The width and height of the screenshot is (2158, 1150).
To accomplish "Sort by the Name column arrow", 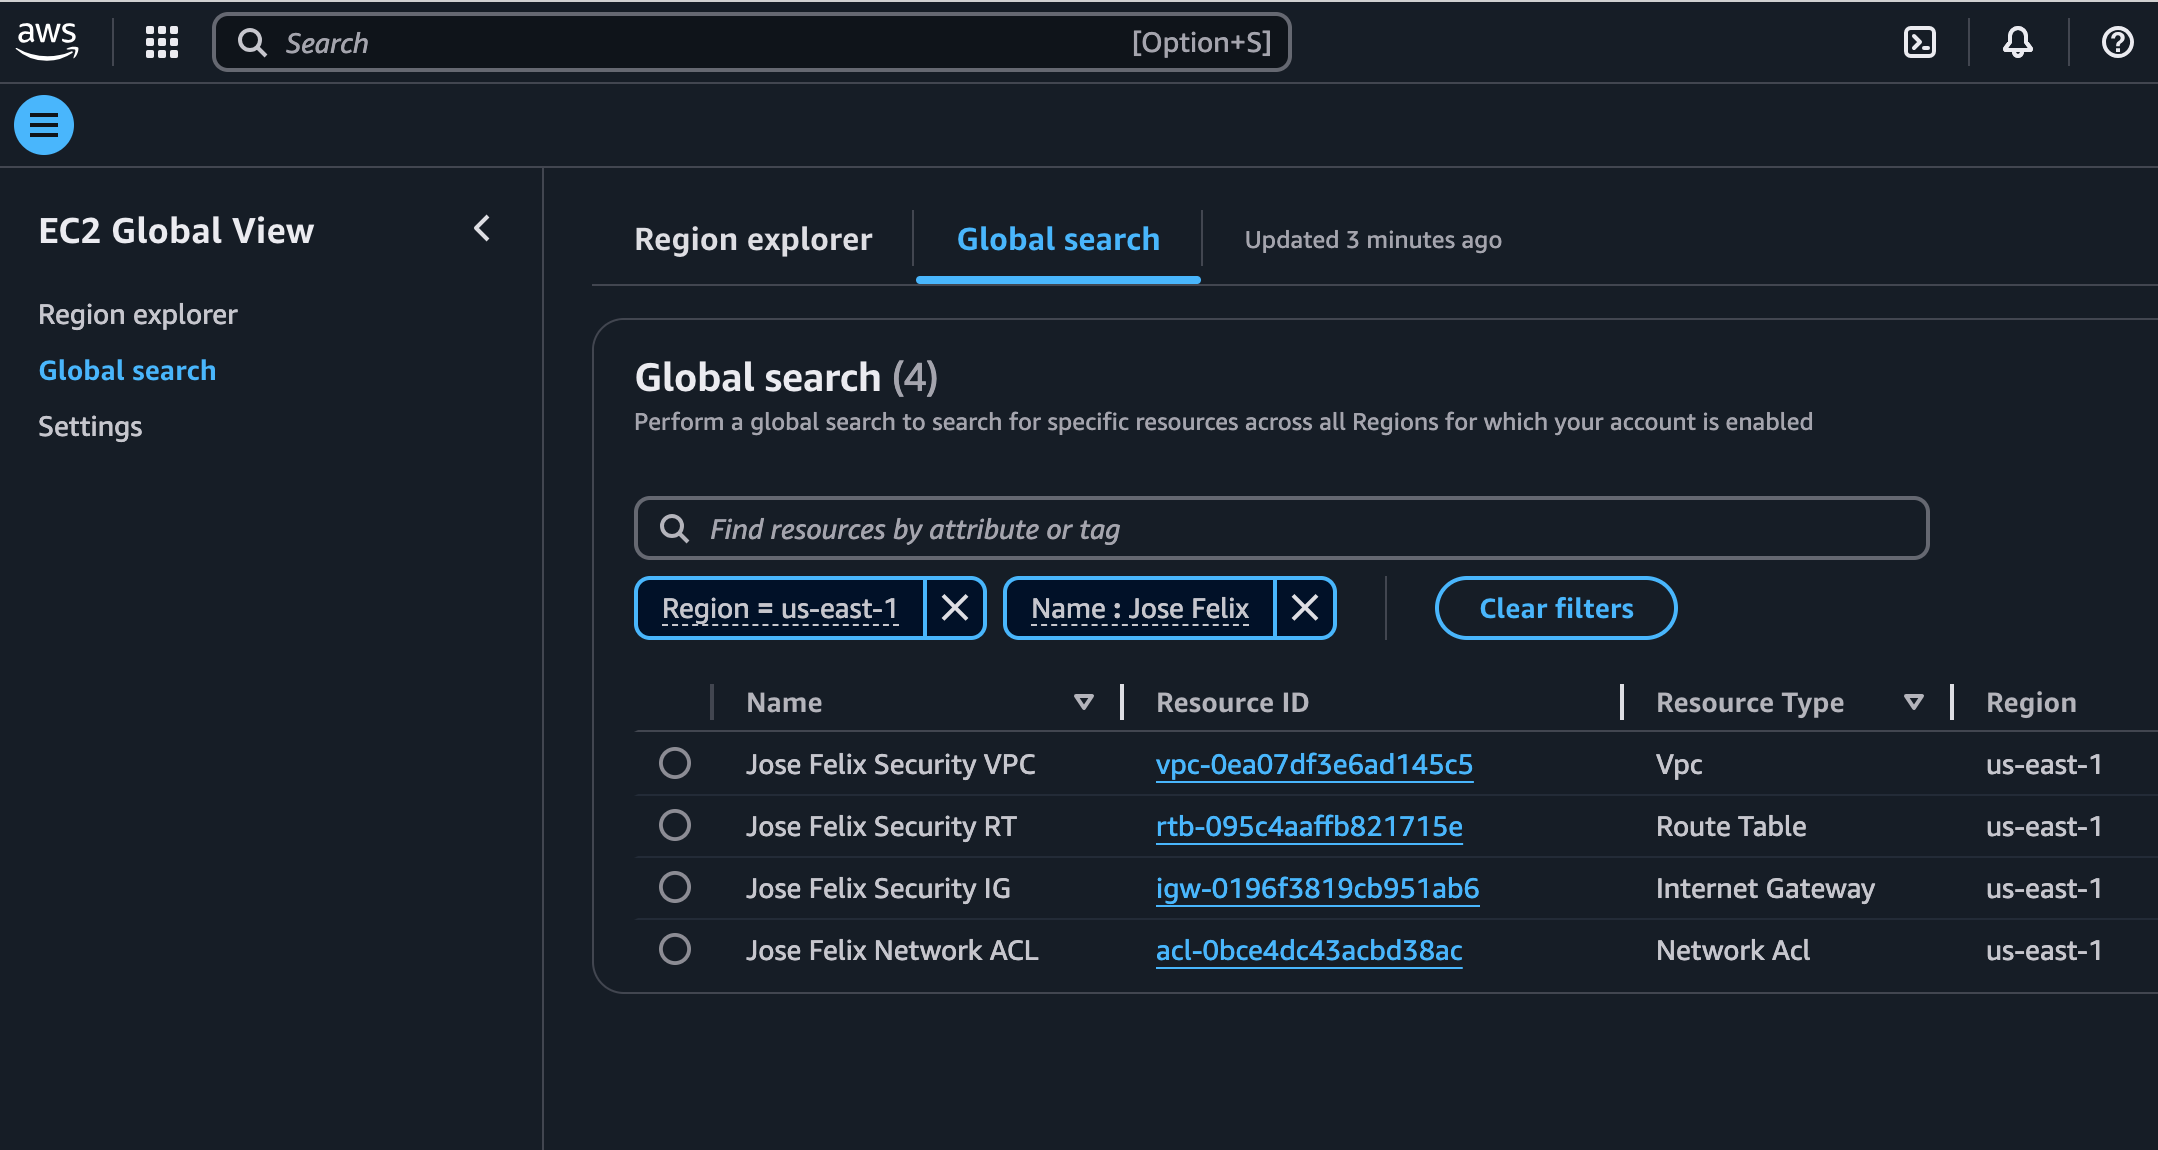I will (1083, 702).
